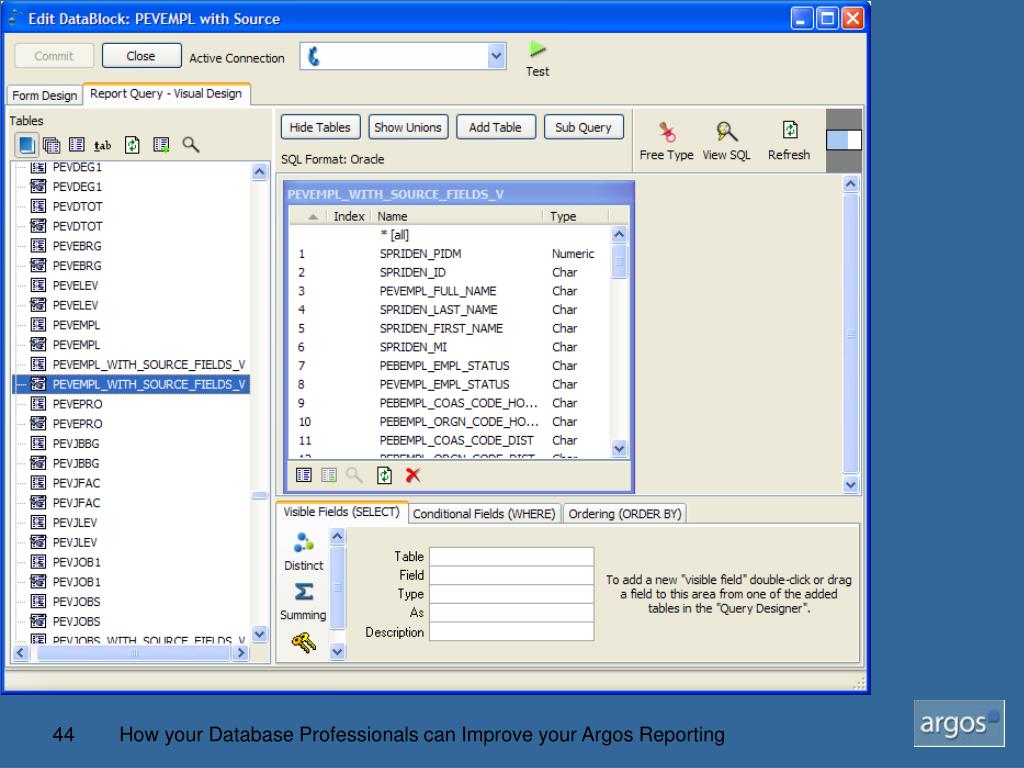Click tables list horizontal scroll right arrow
The image size is (1024, 768).
coord(242,652)
